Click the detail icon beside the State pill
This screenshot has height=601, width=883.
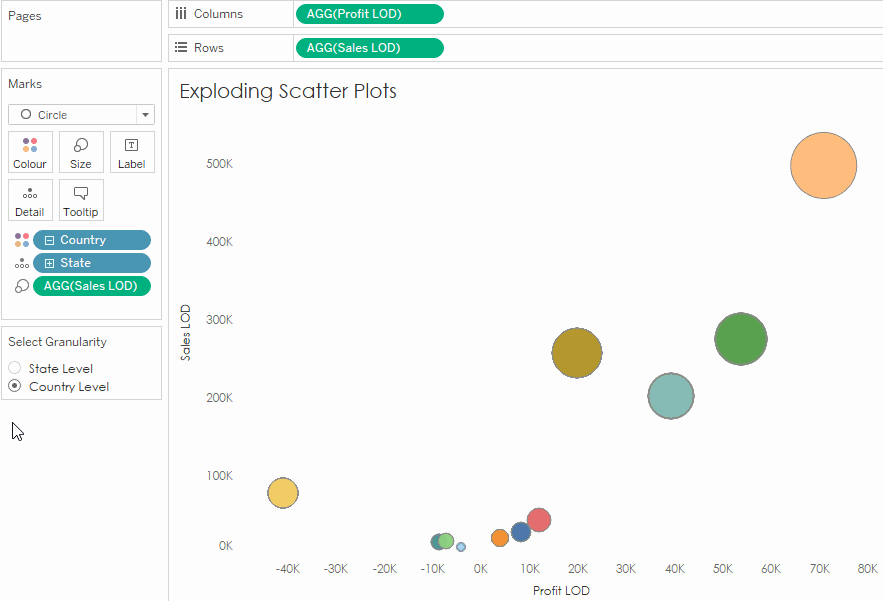coord(21,262)
